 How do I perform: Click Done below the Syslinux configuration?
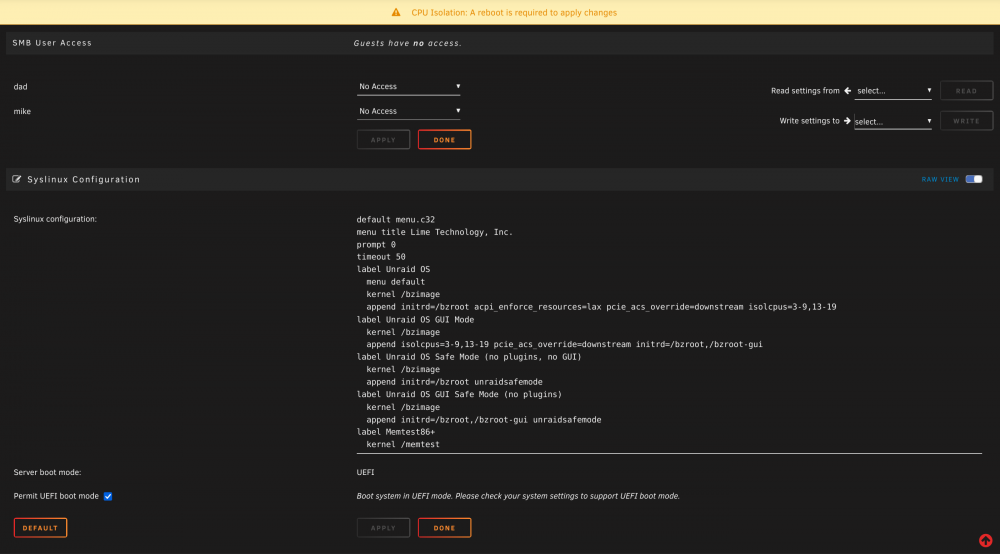(x=445, y=528)
